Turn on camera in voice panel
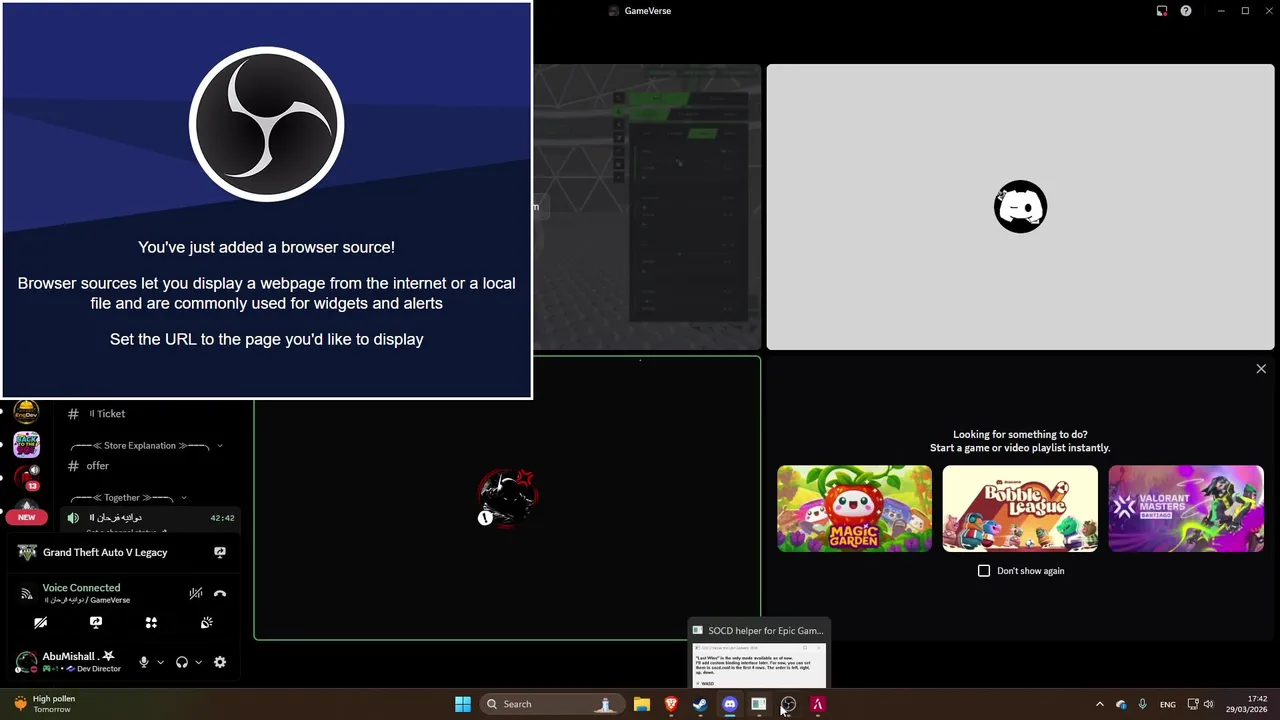This screenshot has width=1280, height=720. coord(40,622)
